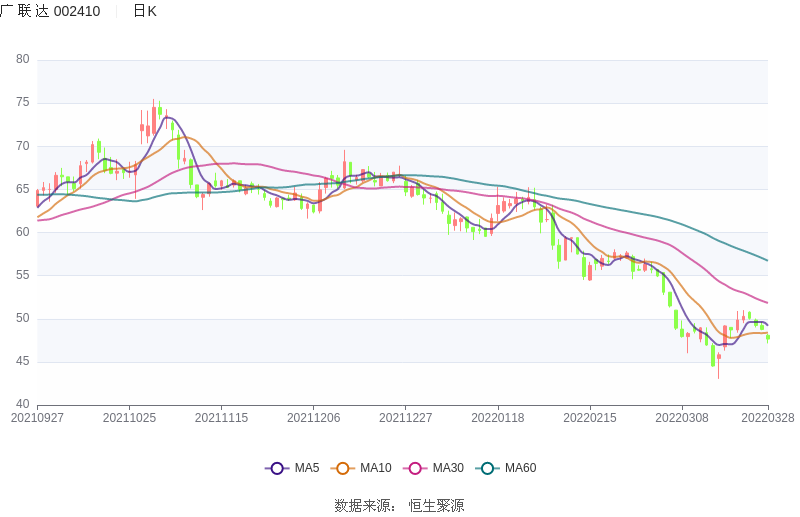800x517 pixels.
Task: Click the 60 price level axis label
Action: point(23,232)
